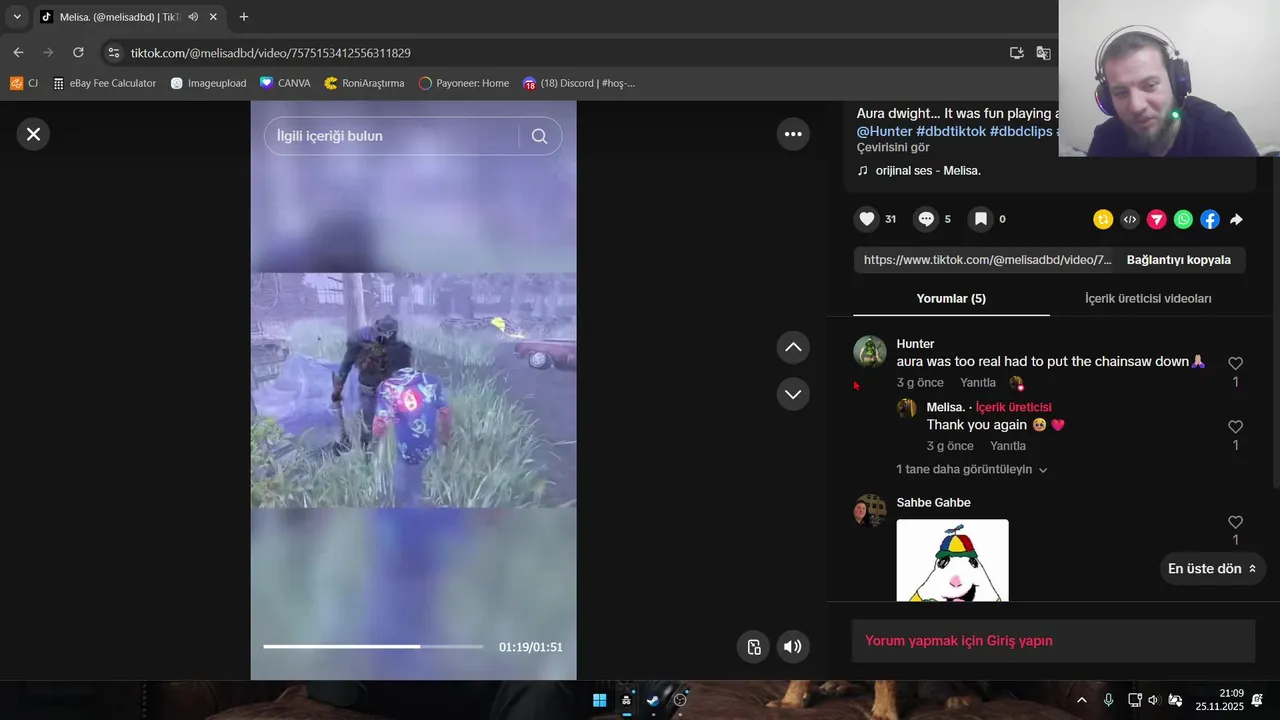Seek on the video progress bar
1280x720 pixels.
pyautogui.click(x=373, y=647)
